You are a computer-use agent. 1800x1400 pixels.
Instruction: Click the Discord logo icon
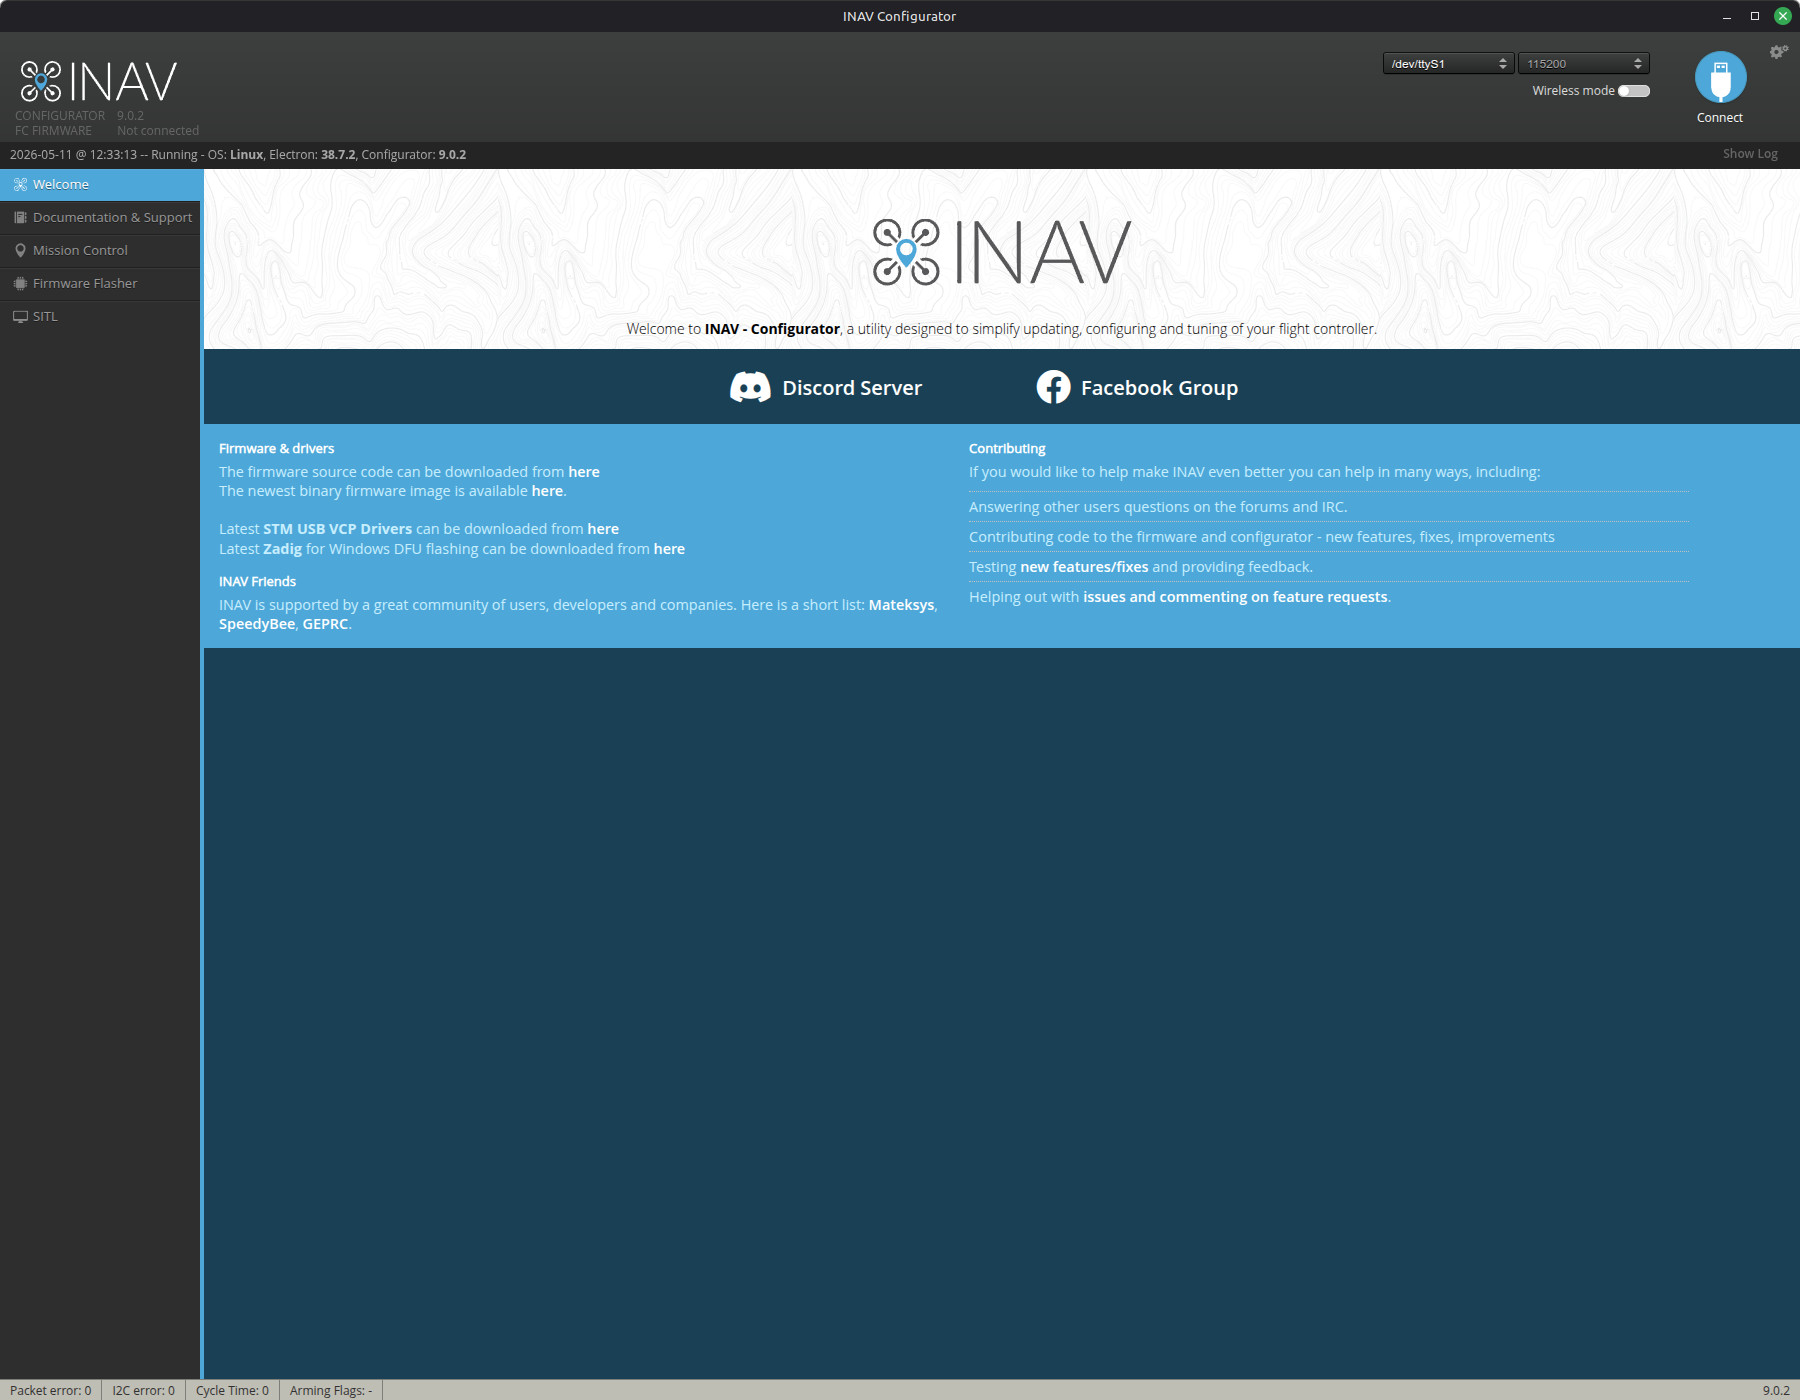click(x=750, y=387)
